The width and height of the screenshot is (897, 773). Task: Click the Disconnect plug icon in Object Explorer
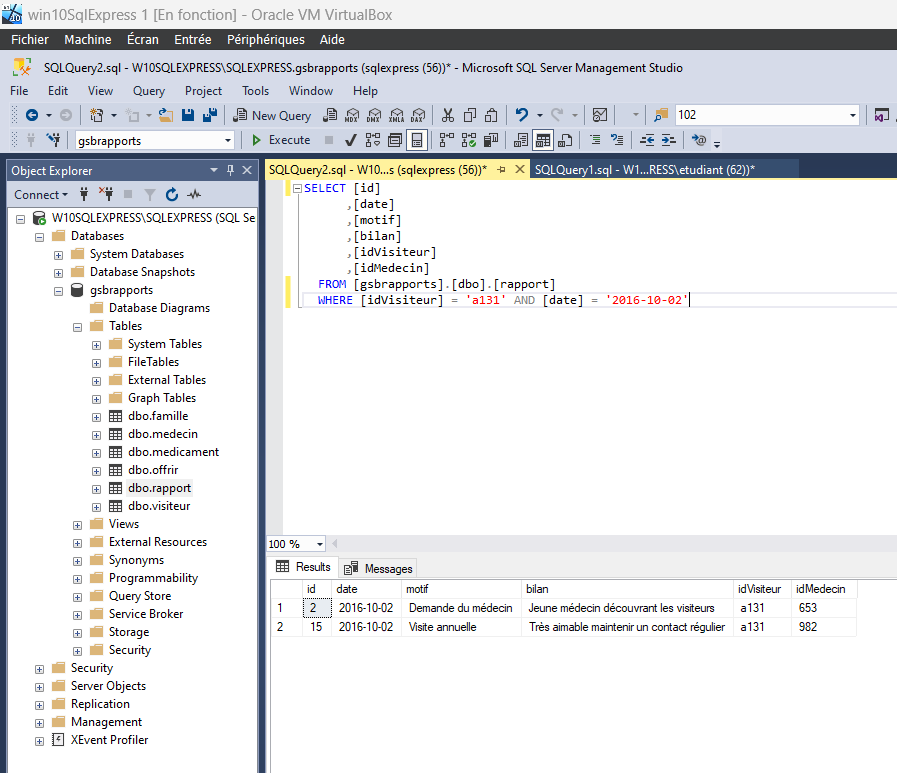[x=106, y=194]
